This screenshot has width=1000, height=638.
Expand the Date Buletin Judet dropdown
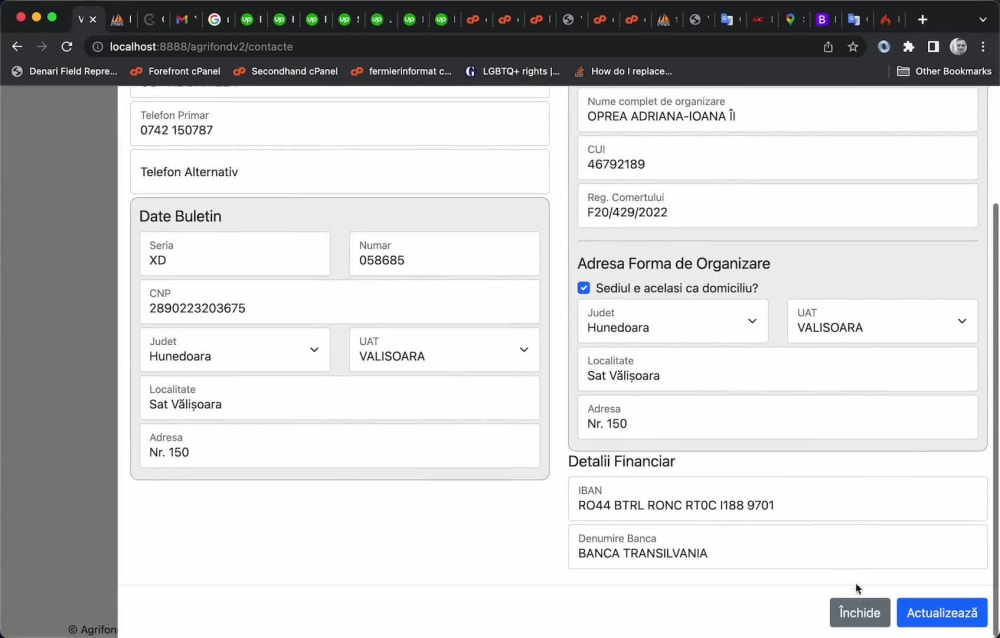[x=235, y=350]
